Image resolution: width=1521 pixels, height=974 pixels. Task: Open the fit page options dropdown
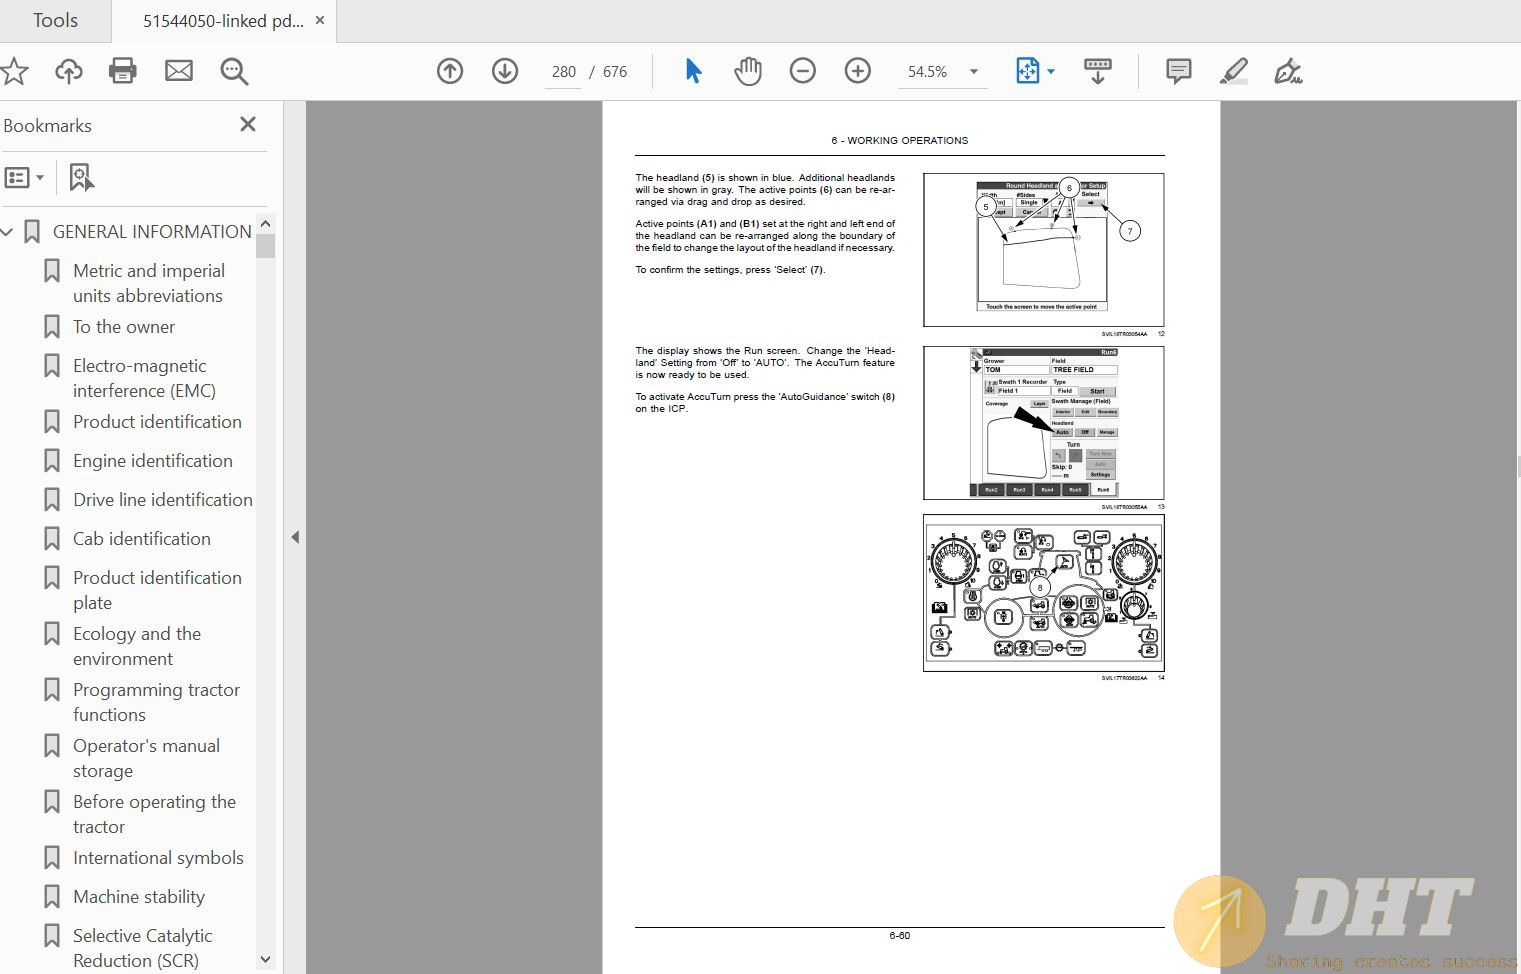click(x=1051, y=71)
